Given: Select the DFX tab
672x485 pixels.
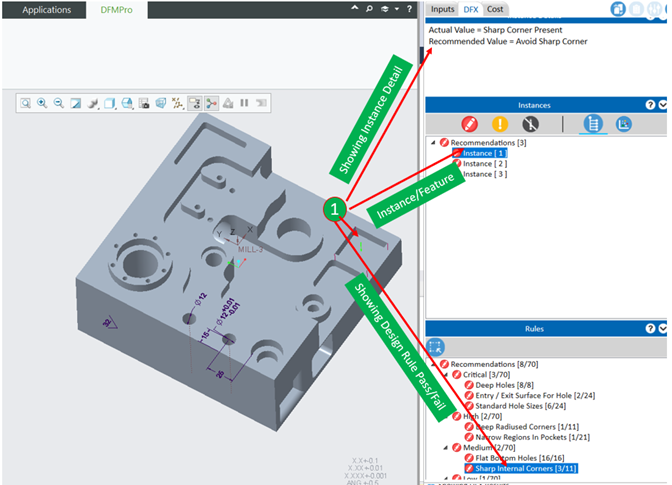Looking at the screenshot, I should tap(471, 9).
